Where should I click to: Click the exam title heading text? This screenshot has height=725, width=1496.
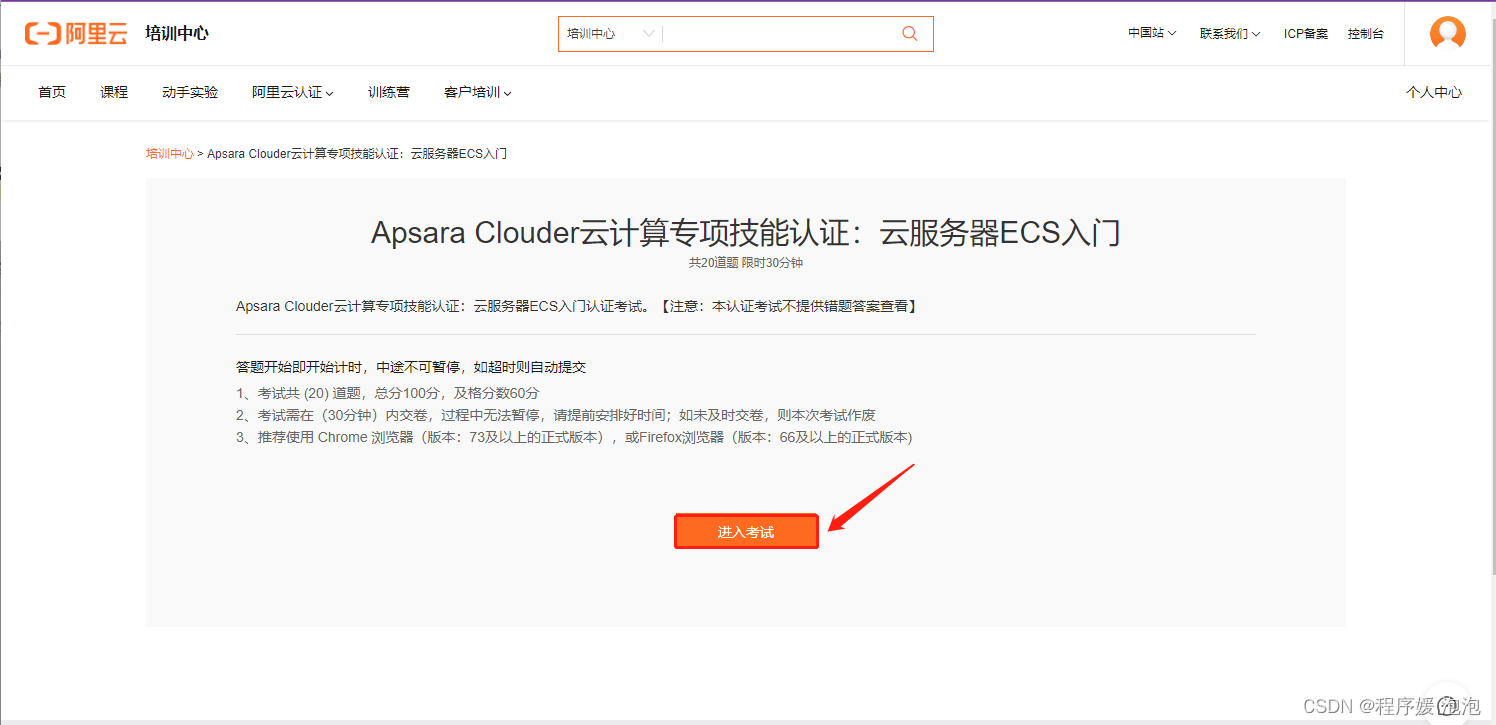tap(746, 233)
